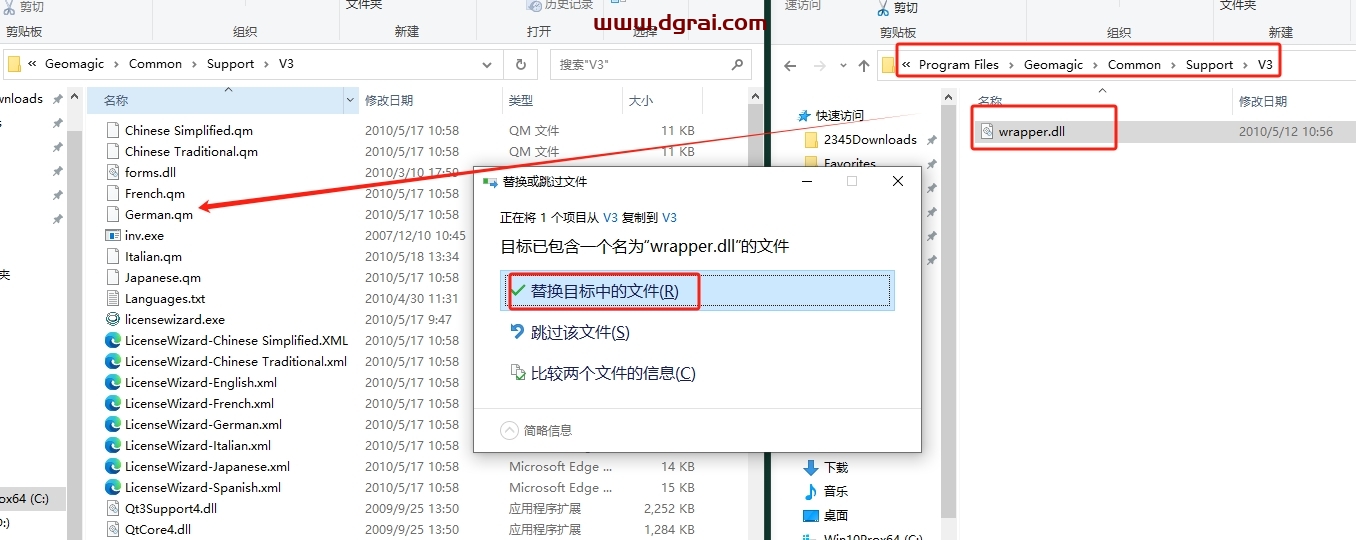
Task: Select Chinese Traditional.qm file icon
Action: coord(113,151)
